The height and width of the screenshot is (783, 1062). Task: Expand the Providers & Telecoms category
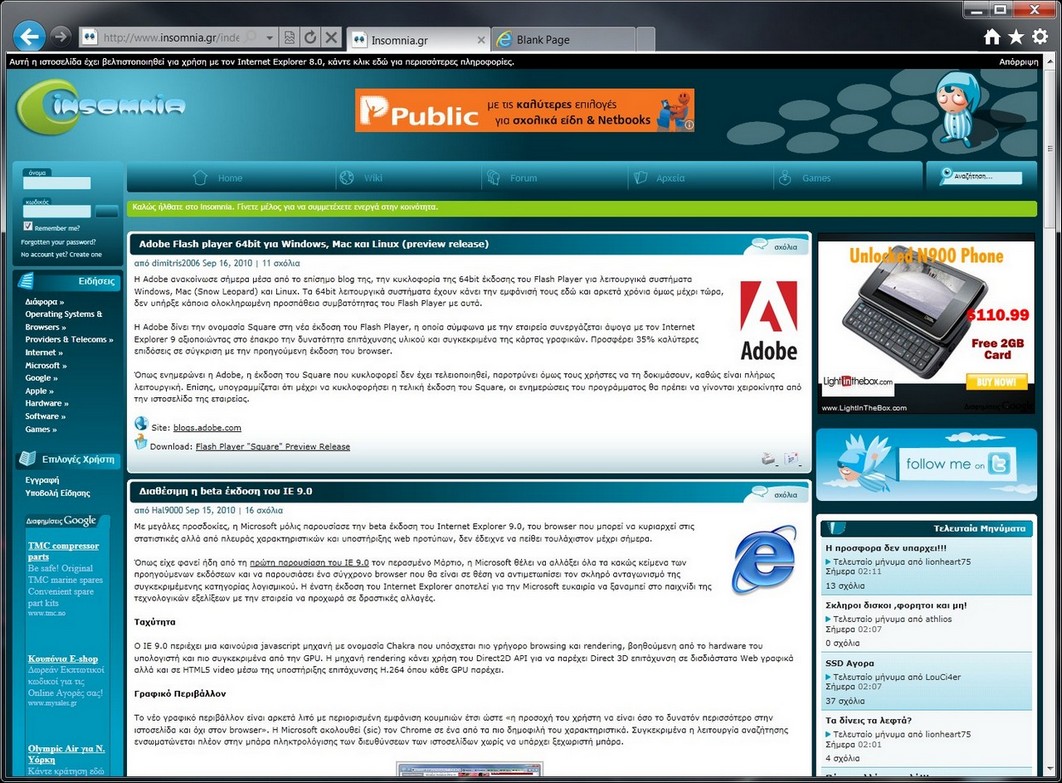(69, 339)
